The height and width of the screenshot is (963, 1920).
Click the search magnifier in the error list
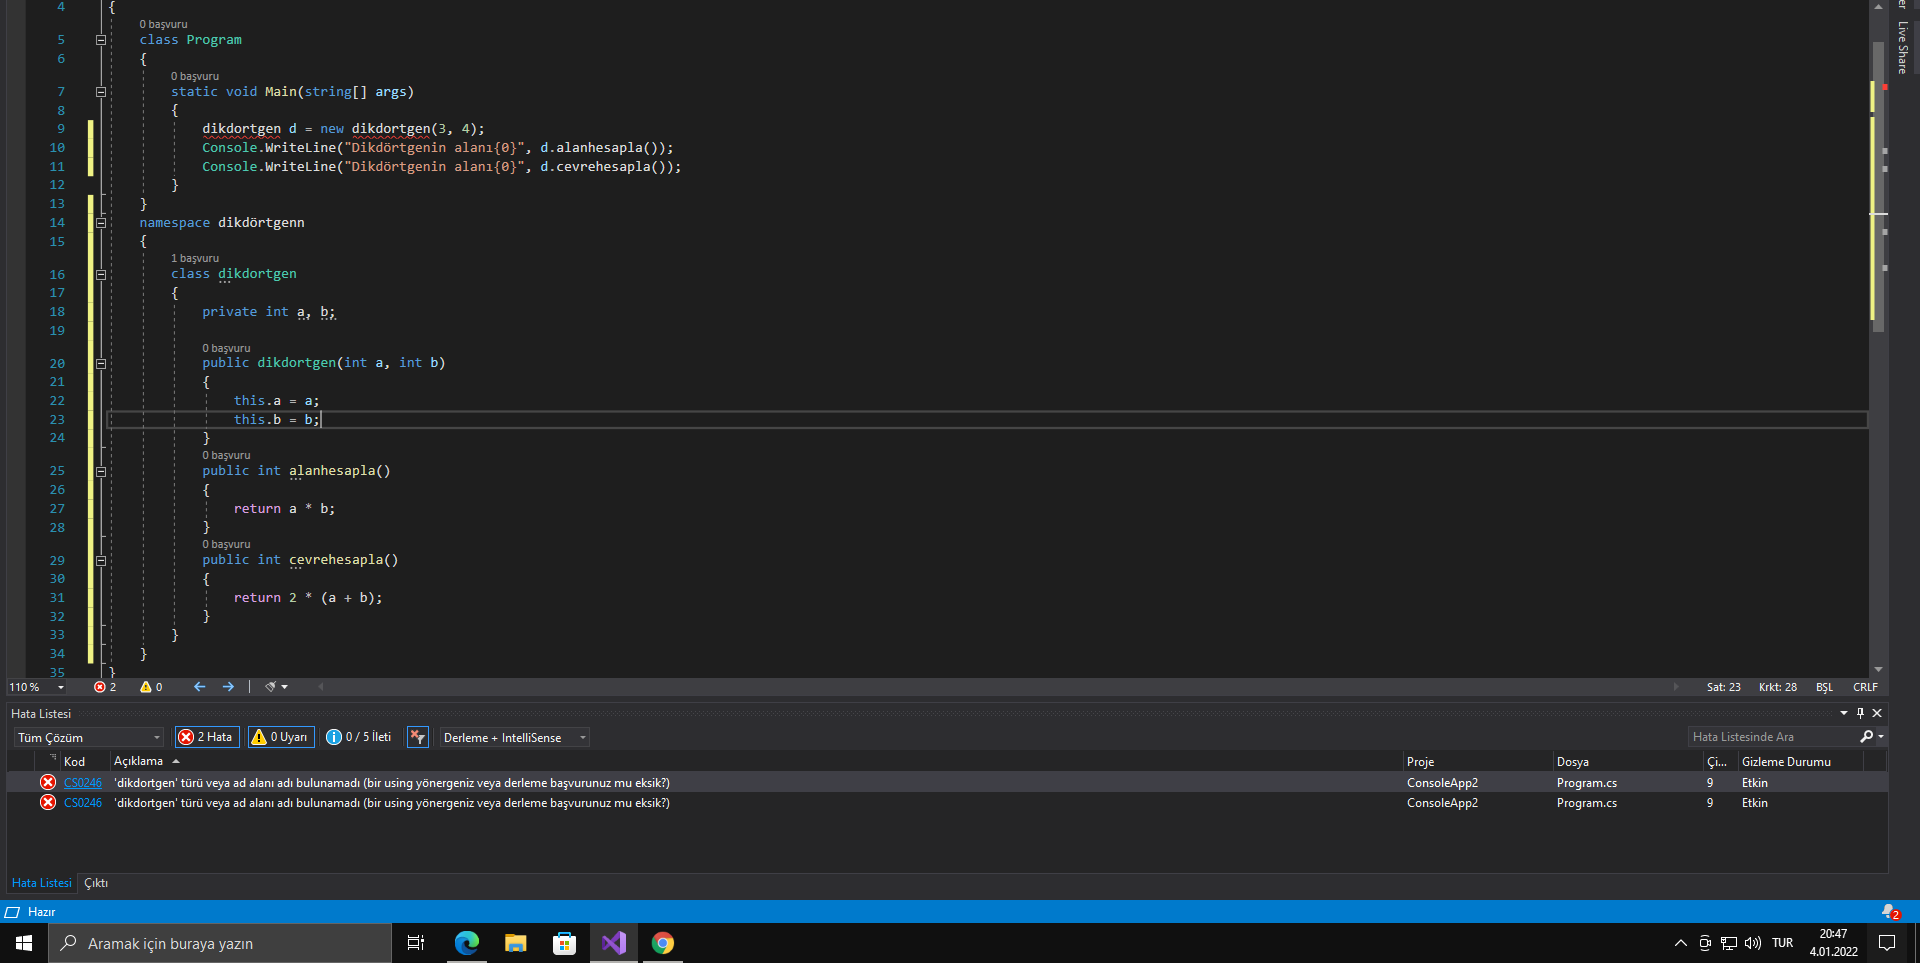point(1866,737)
